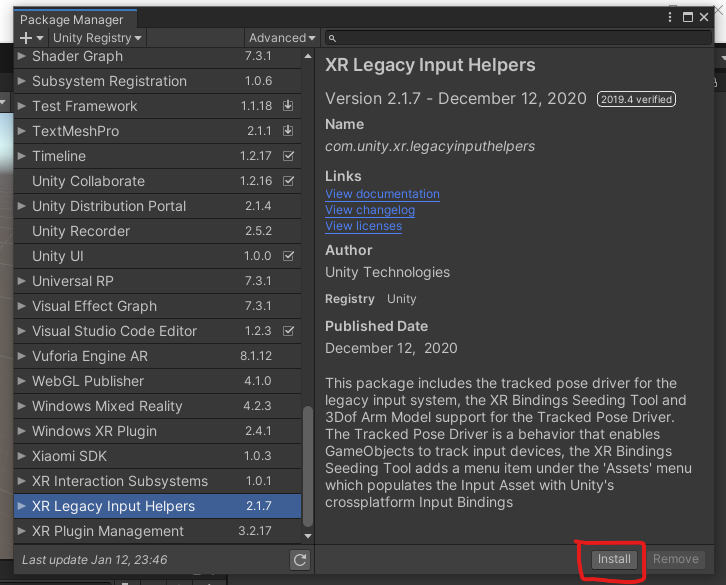Expand the Universal RP package entry
The width and height of the screenshot is (726, 585).
click(21, 281)
